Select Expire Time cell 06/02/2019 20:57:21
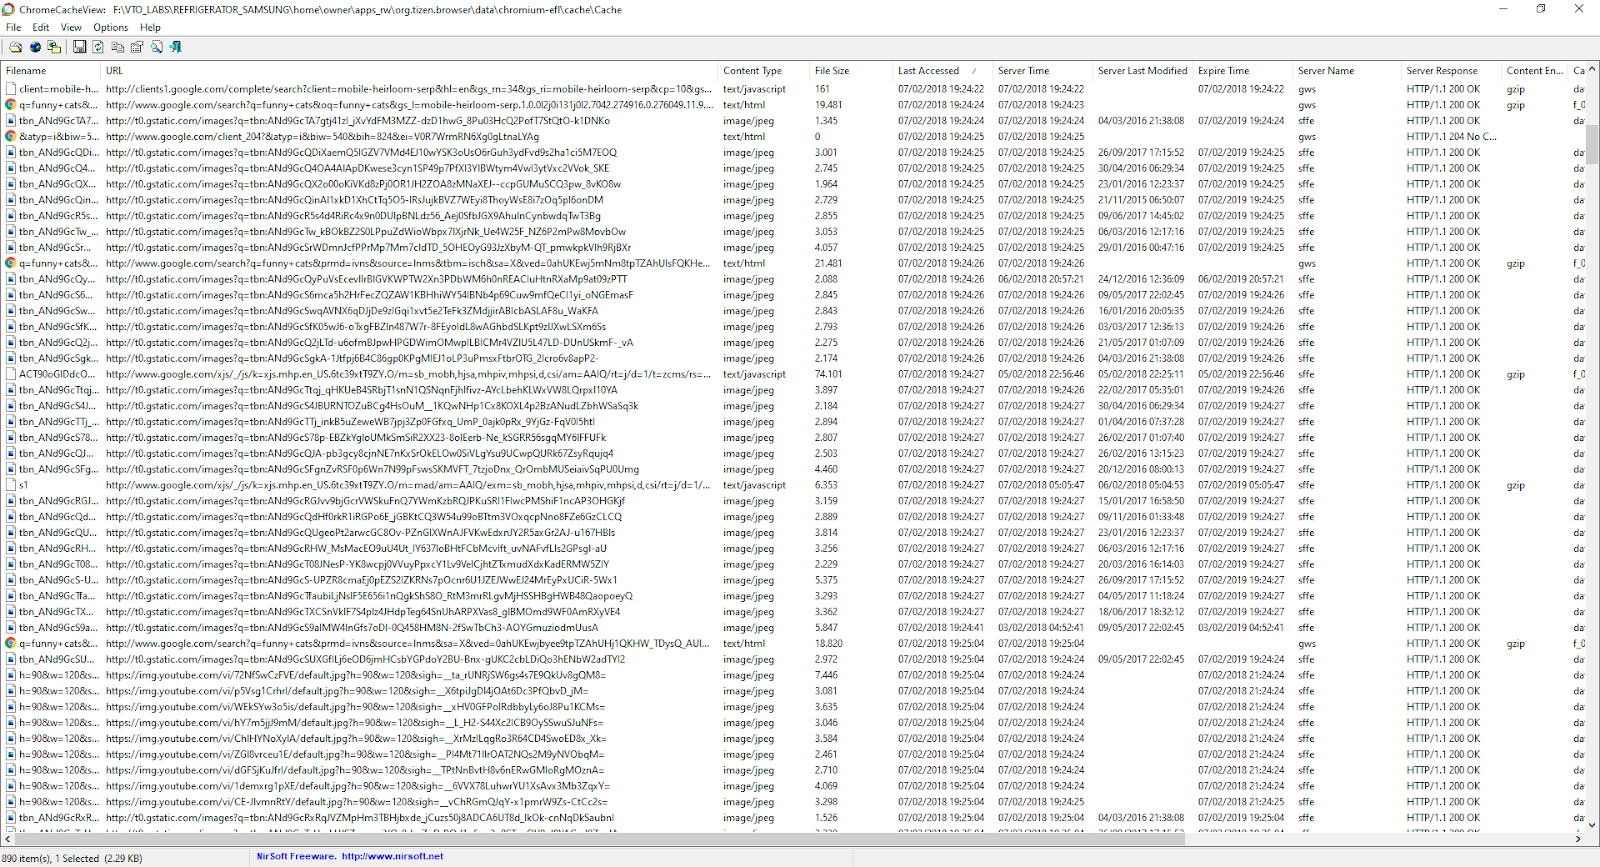This screenshot has height=867, width=1600. pyautogui.click(x=1241, y=279)
